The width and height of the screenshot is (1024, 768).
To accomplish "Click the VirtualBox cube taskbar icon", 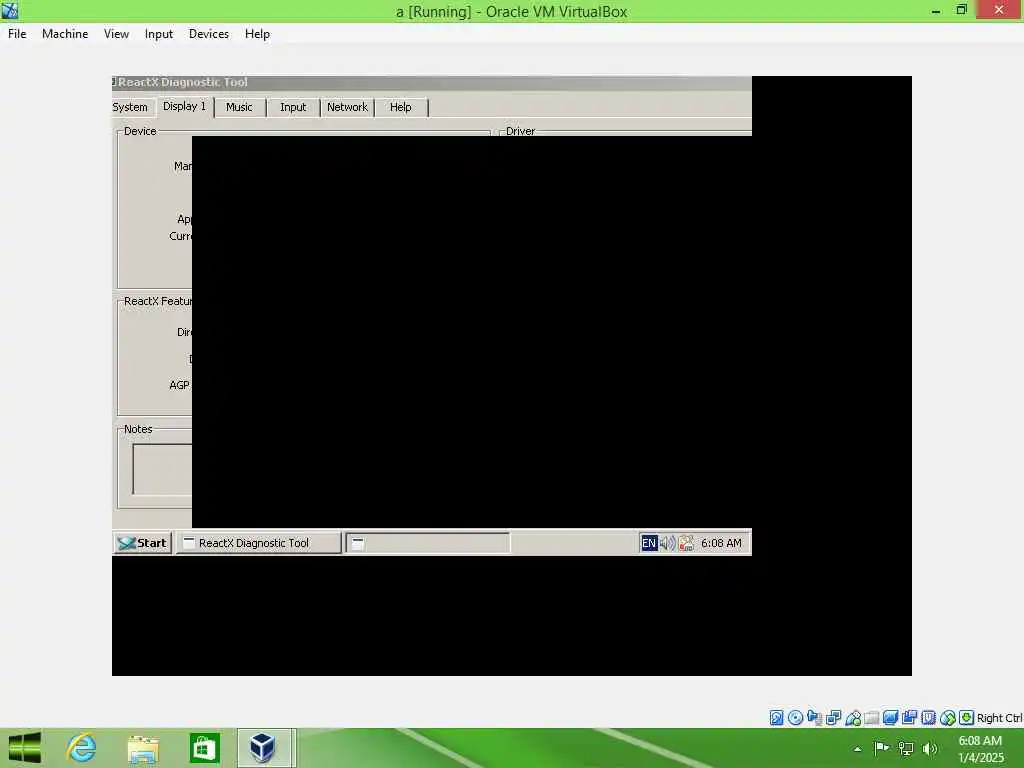I will click(263, 748).
